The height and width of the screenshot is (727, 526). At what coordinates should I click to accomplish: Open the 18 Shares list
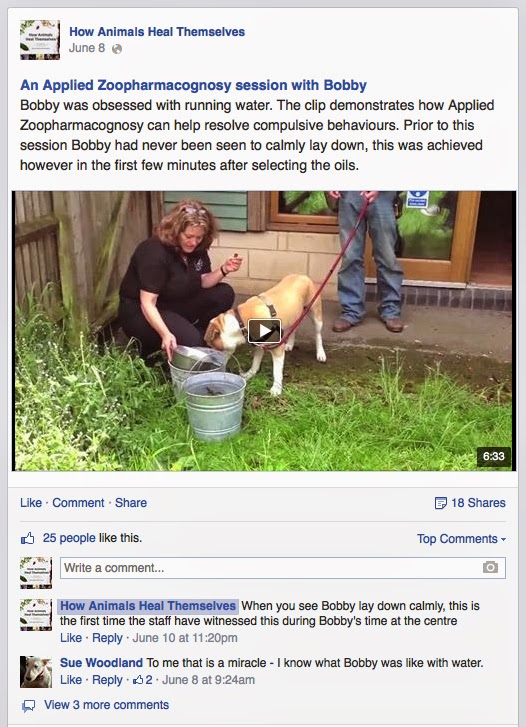(x=478, y=503)
